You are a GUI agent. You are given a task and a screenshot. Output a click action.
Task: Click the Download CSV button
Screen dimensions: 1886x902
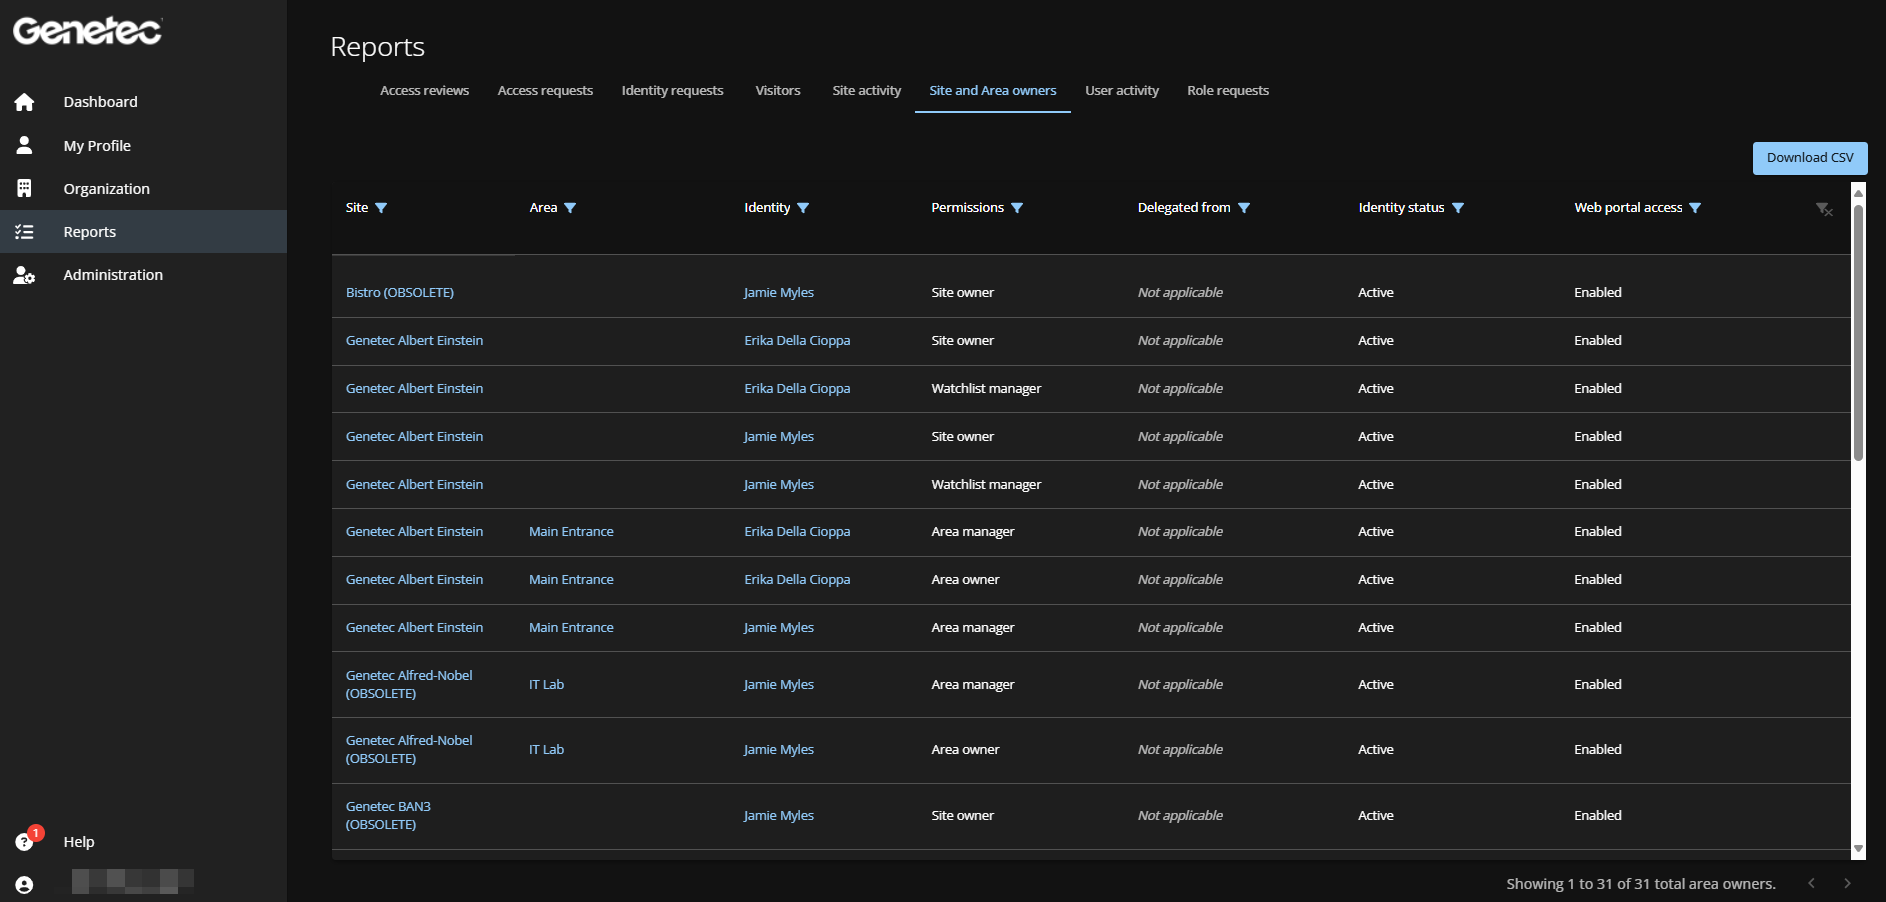[1809, 158]
